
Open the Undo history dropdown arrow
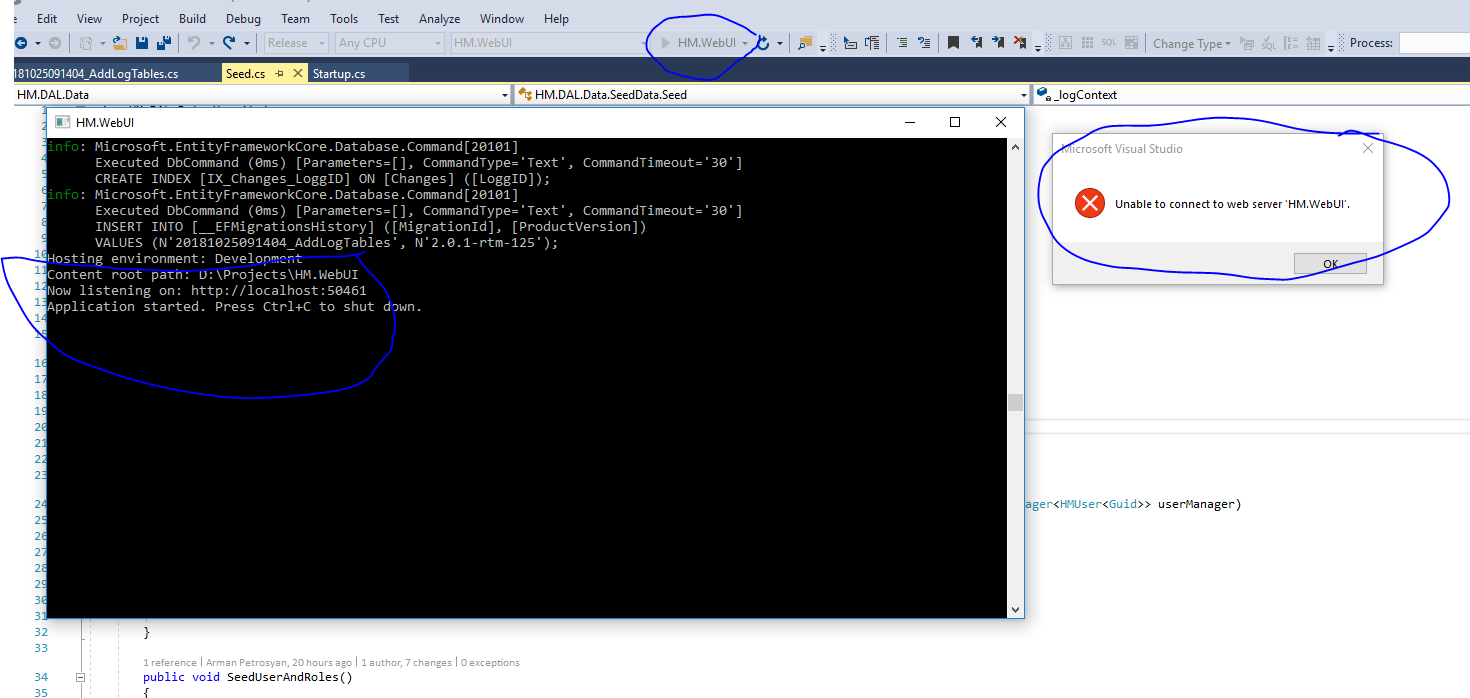click(211, 43)
